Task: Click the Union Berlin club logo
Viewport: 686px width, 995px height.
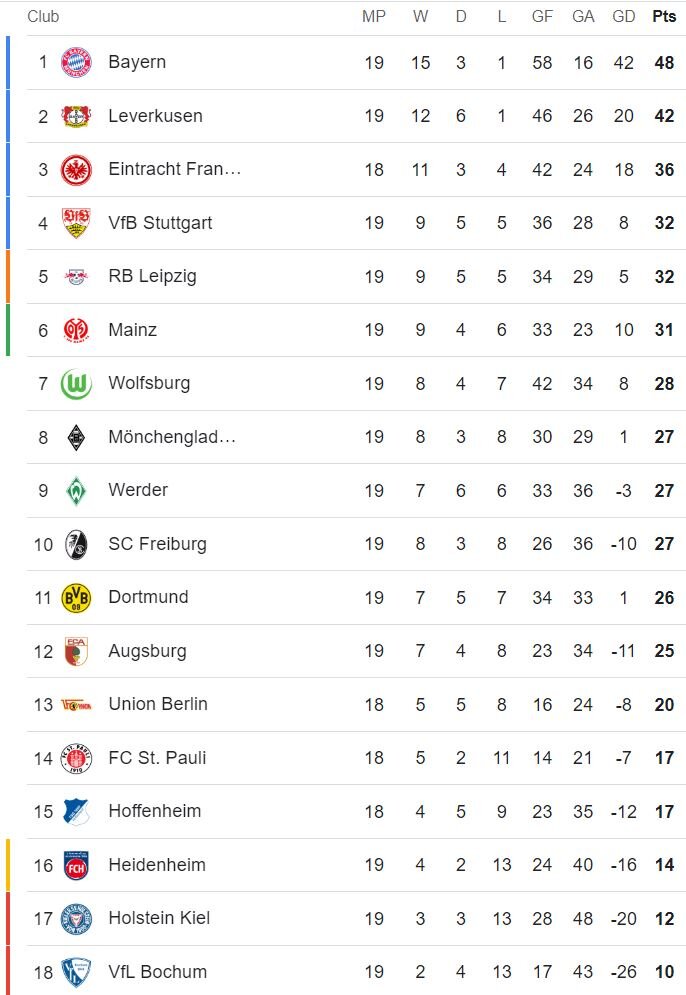Action: pyautogui.click(x=76, y=705)
